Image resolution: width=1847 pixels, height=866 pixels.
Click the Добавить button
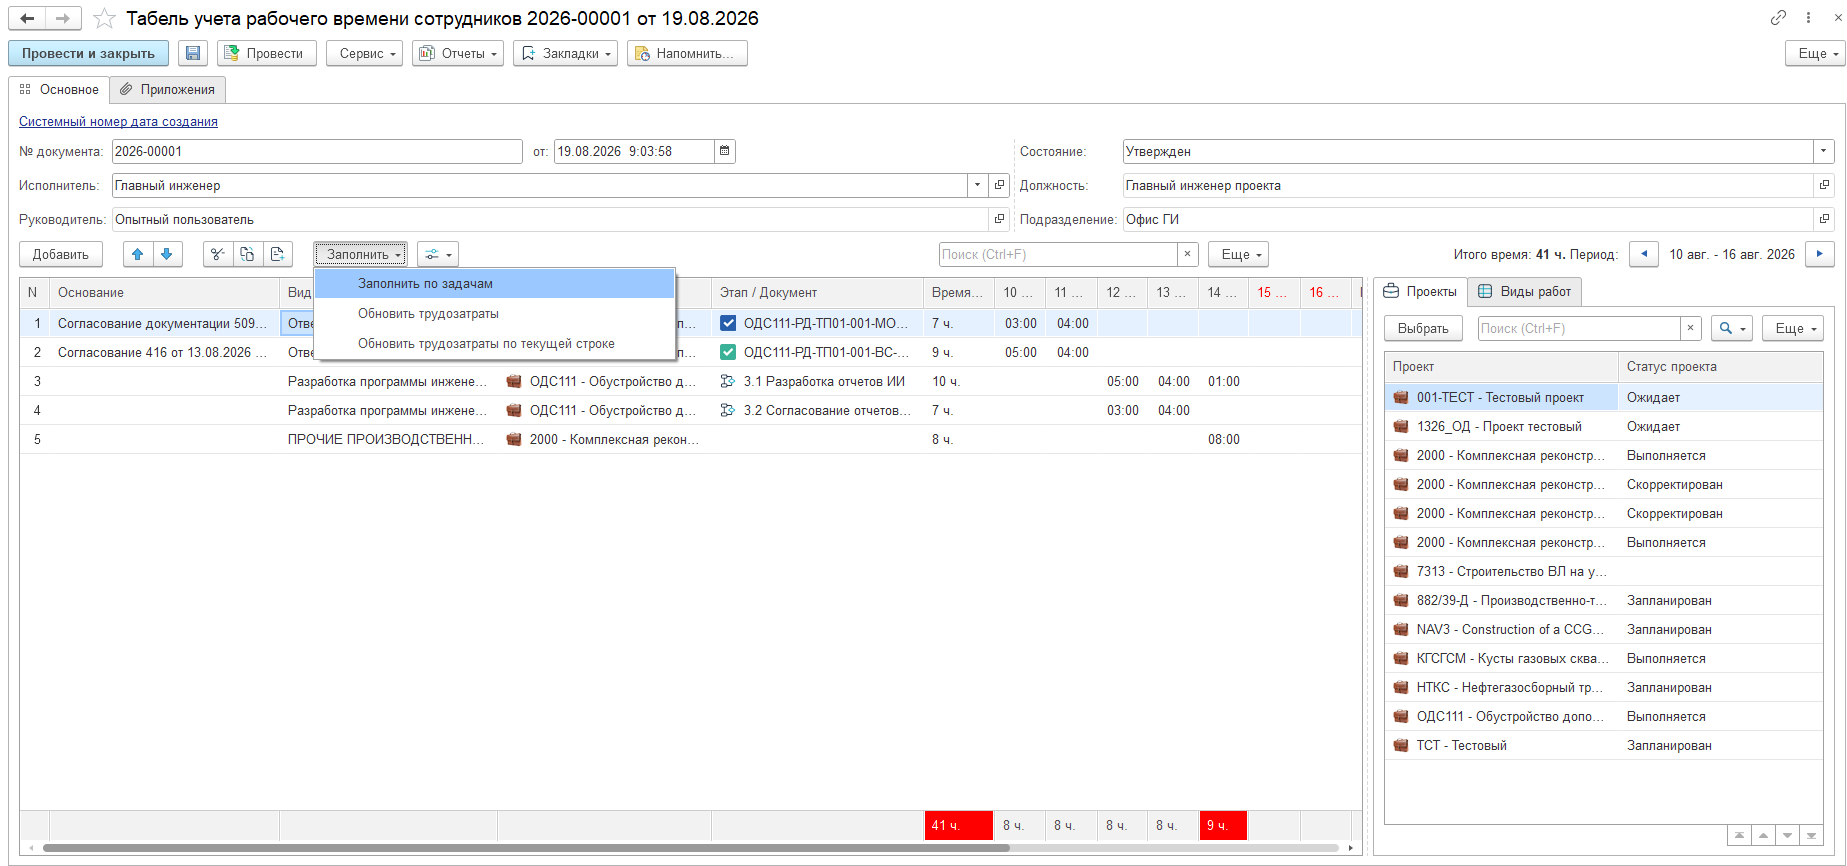[61, 254]
